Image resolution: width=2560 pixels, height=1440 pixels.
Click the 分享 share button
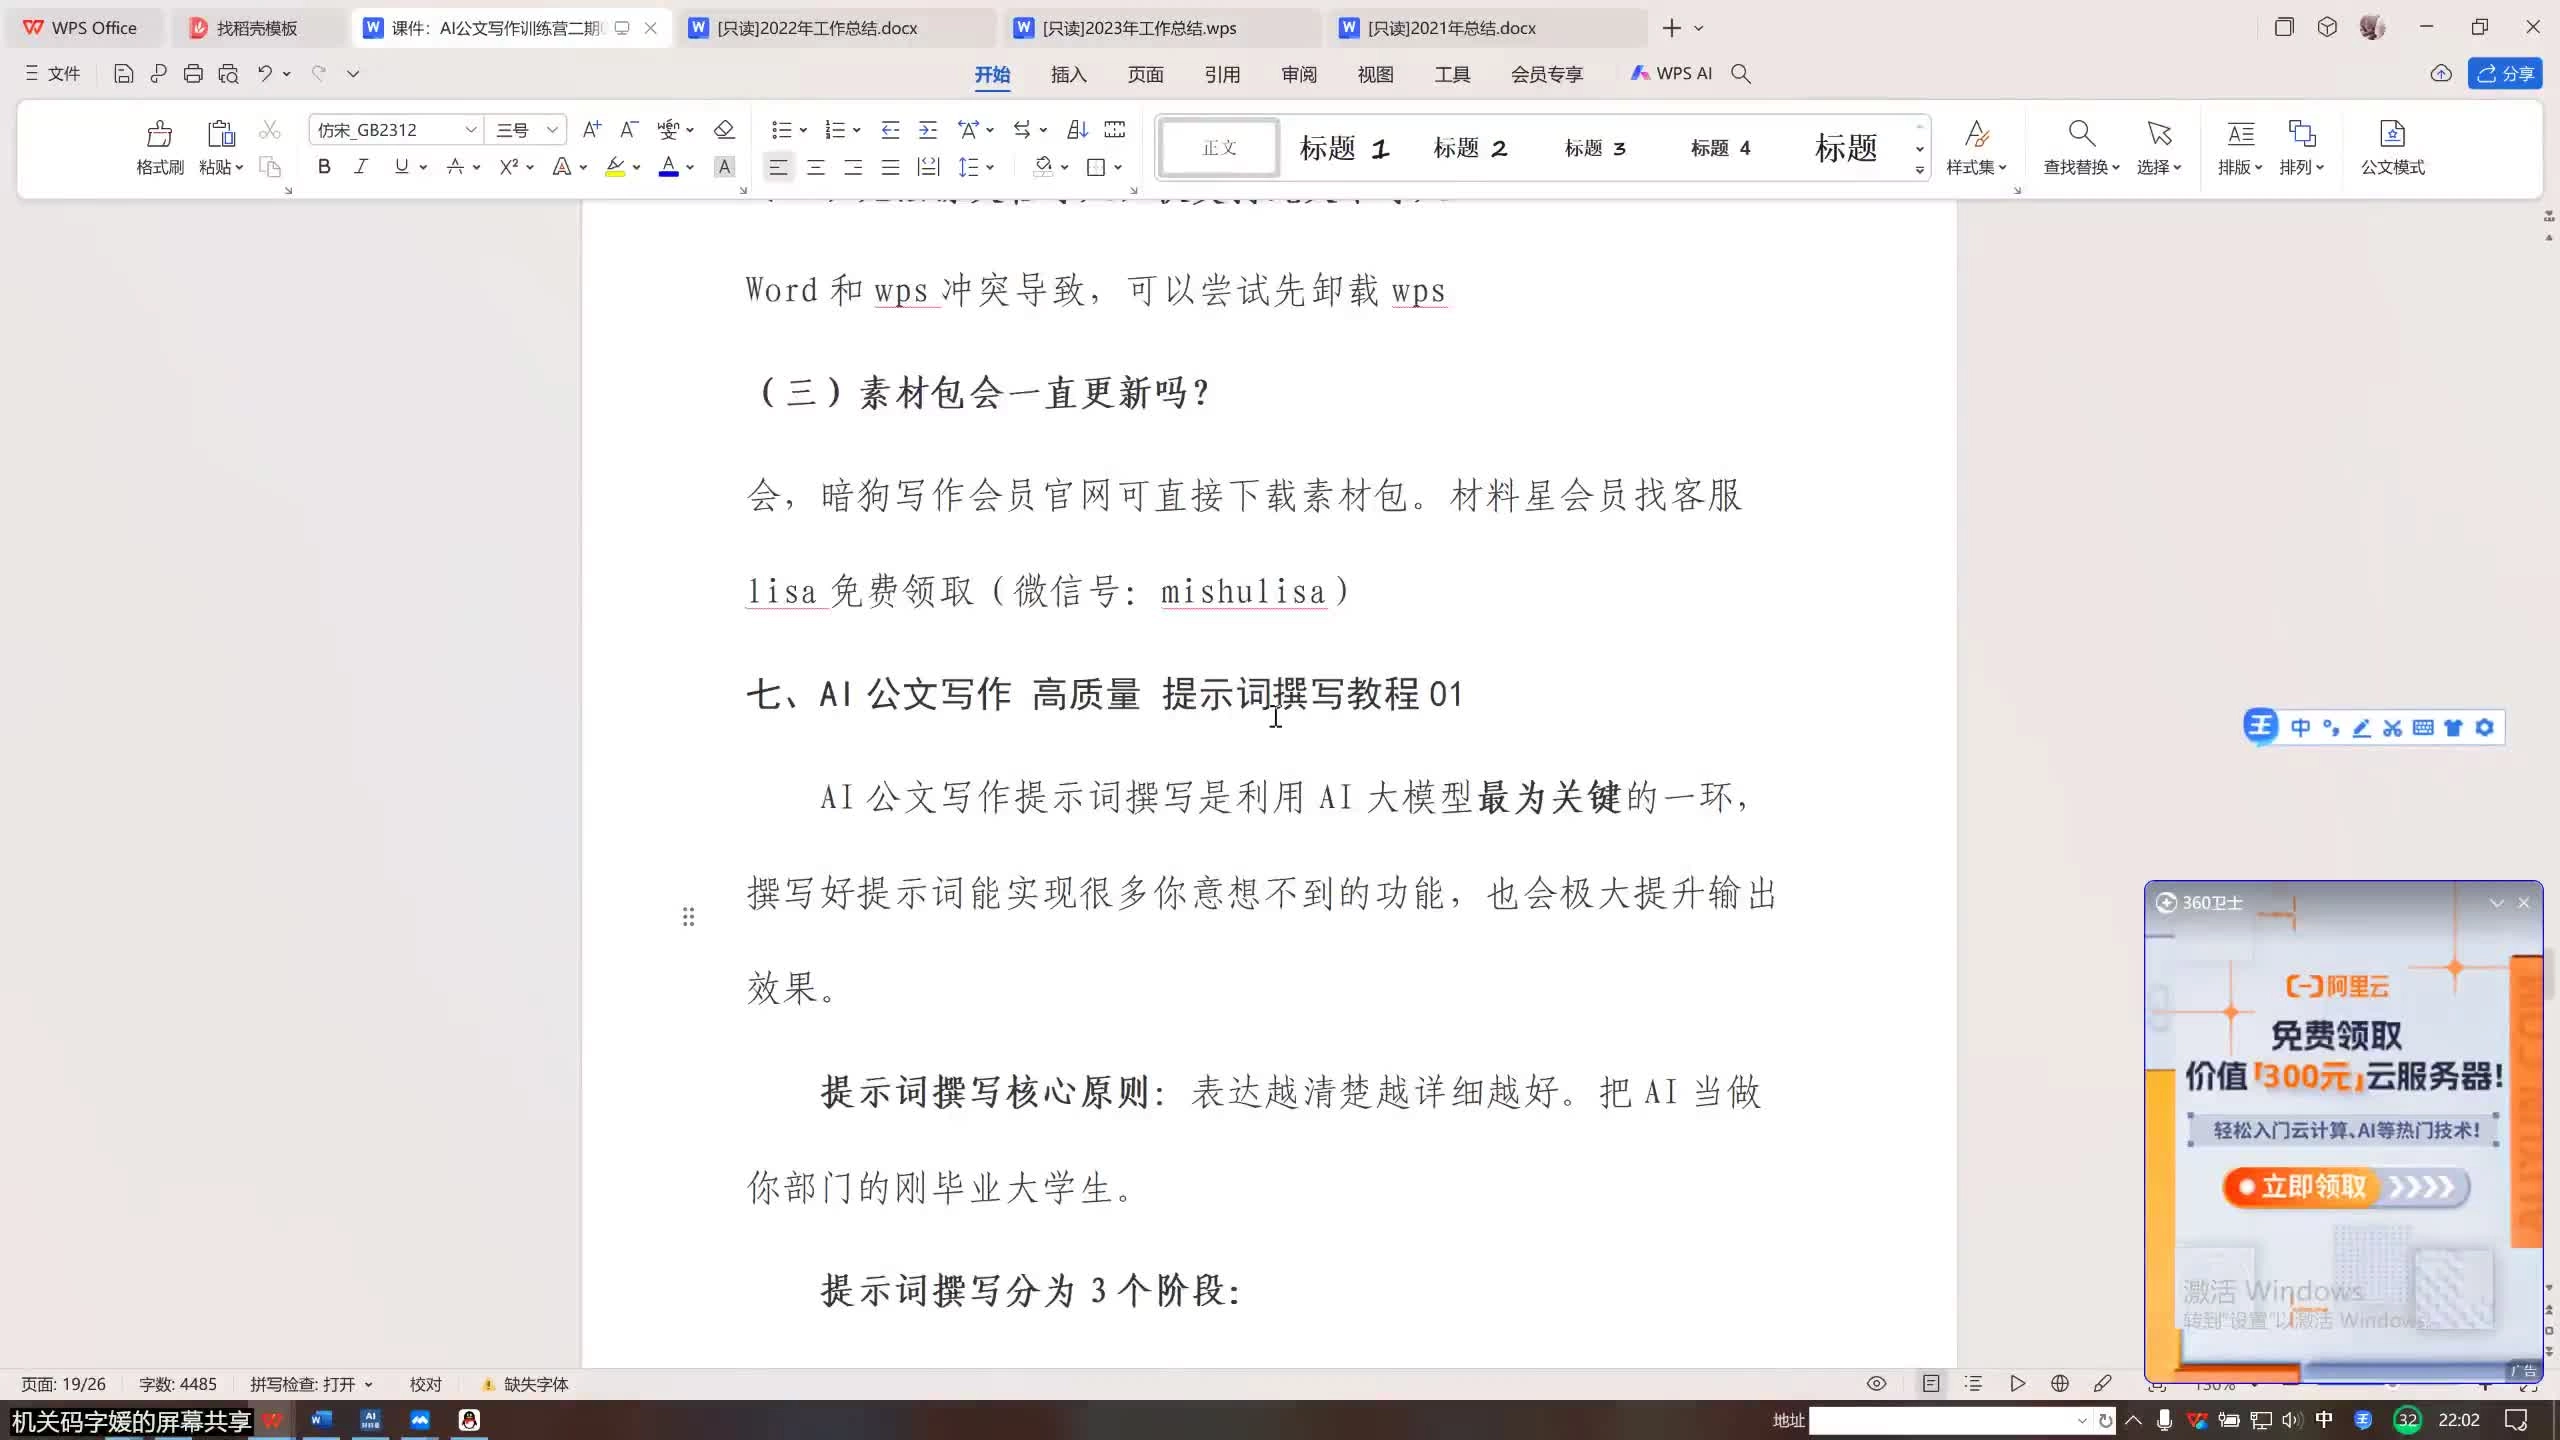2505,74
